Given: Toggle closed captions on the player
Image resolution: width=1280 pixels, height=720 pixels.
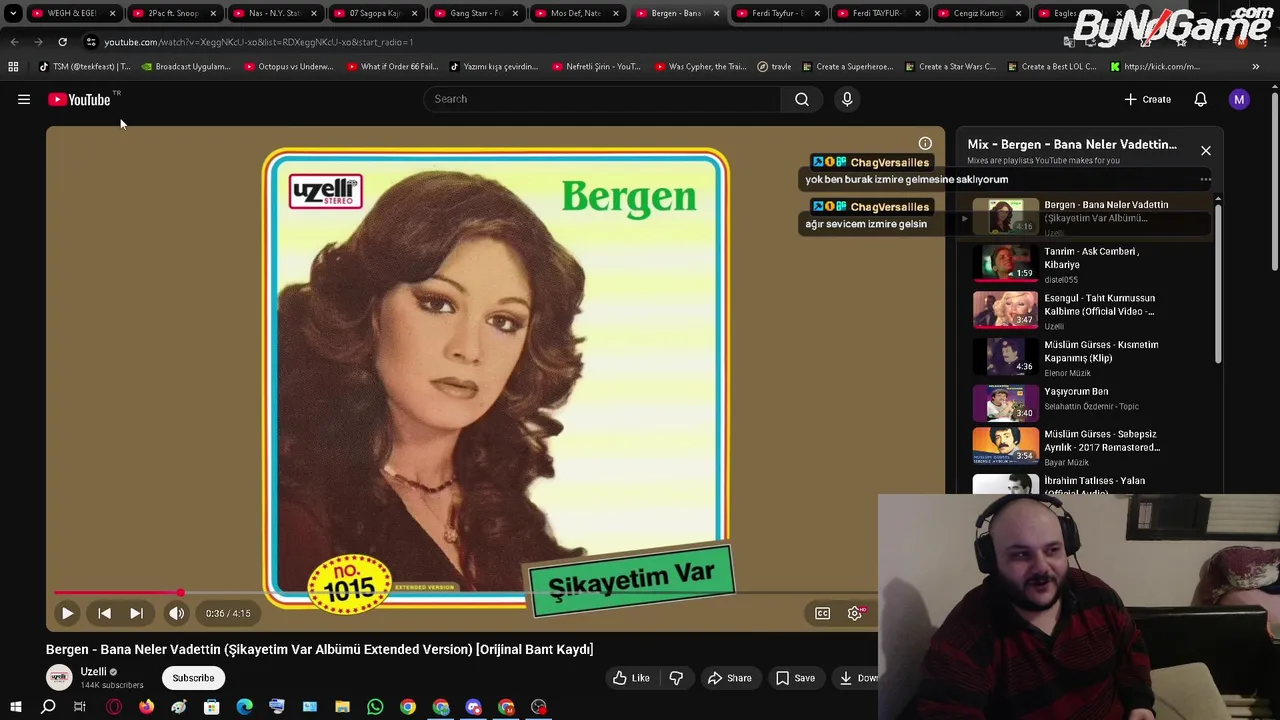Looking at the screenshot, I should [822, 613].
